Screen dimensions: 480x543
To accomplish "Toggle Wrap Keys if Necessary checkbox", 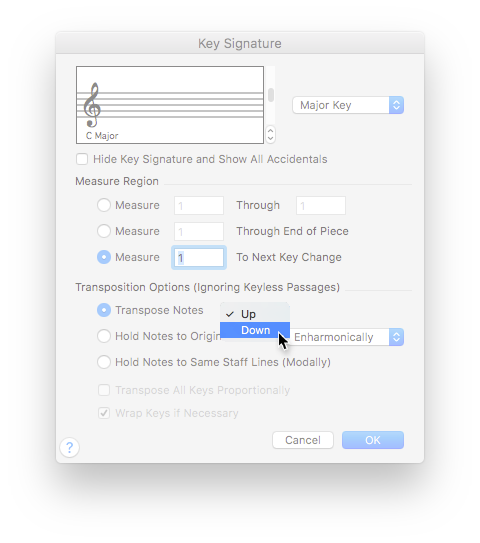I will click(x=104, y=413).
